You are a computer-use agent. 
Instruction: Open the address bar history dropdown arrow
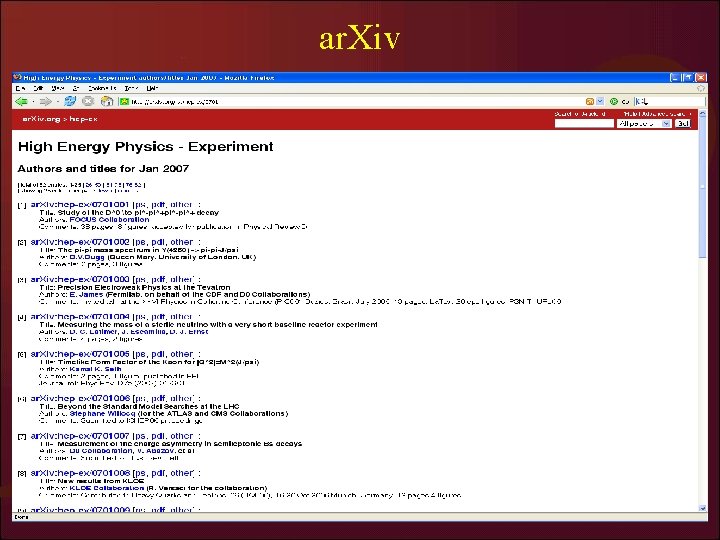pyautogui.click(x=600, y=101)
